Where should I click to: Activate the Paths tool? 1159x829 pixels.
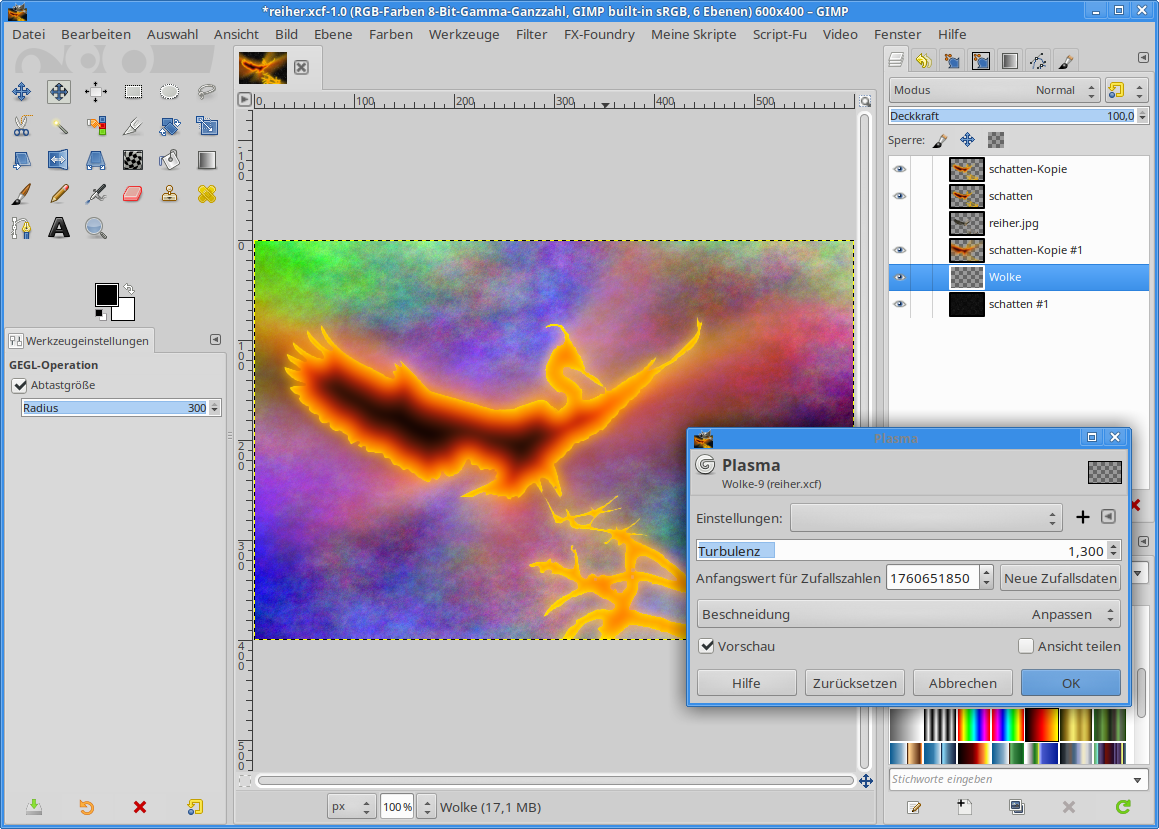pos(22,228)
